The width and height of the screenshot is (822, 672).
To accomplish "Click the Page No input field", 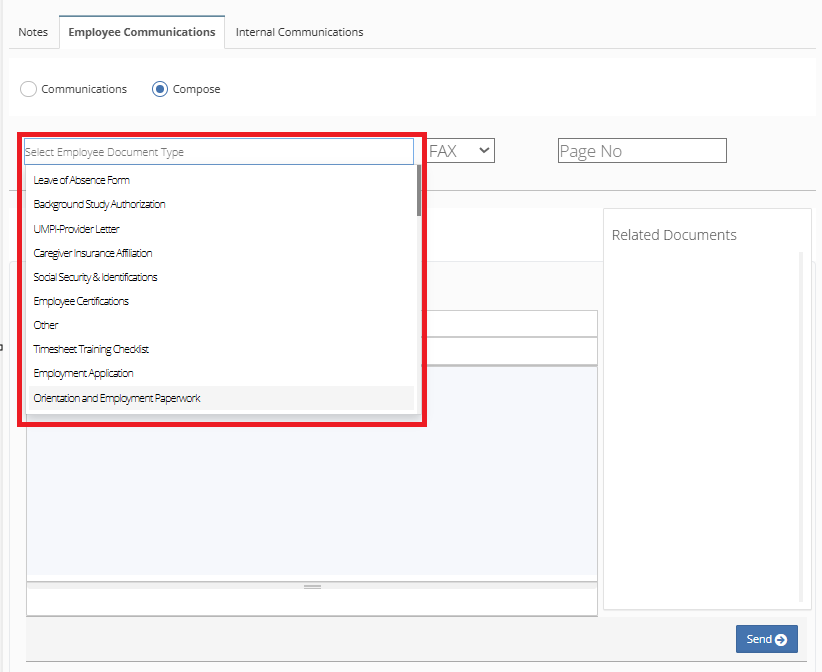I will pos(641,151).
